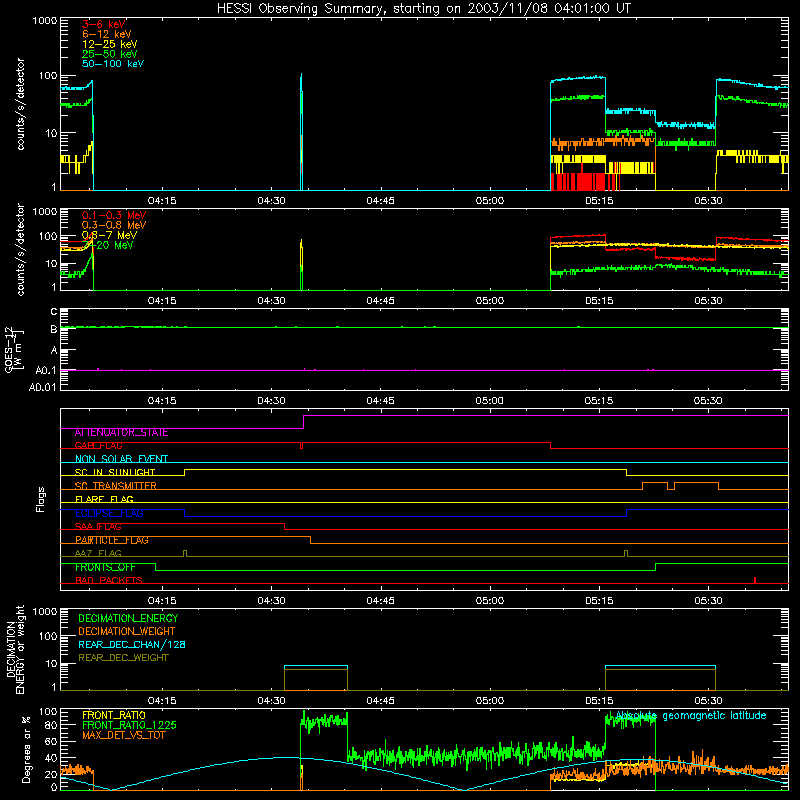
Task: Select the orange 6-12 keV legend entry
Action: coord(107,34)
